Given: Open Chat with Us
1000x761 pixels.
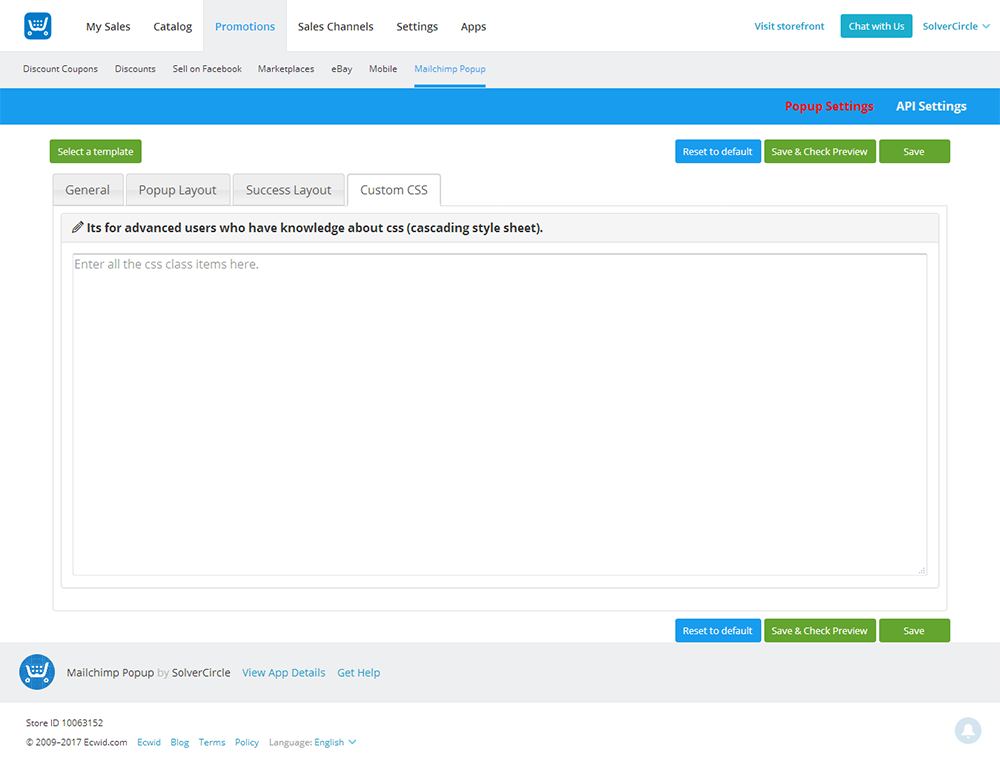Looking at the screenshot, I should tap(876, 26).
